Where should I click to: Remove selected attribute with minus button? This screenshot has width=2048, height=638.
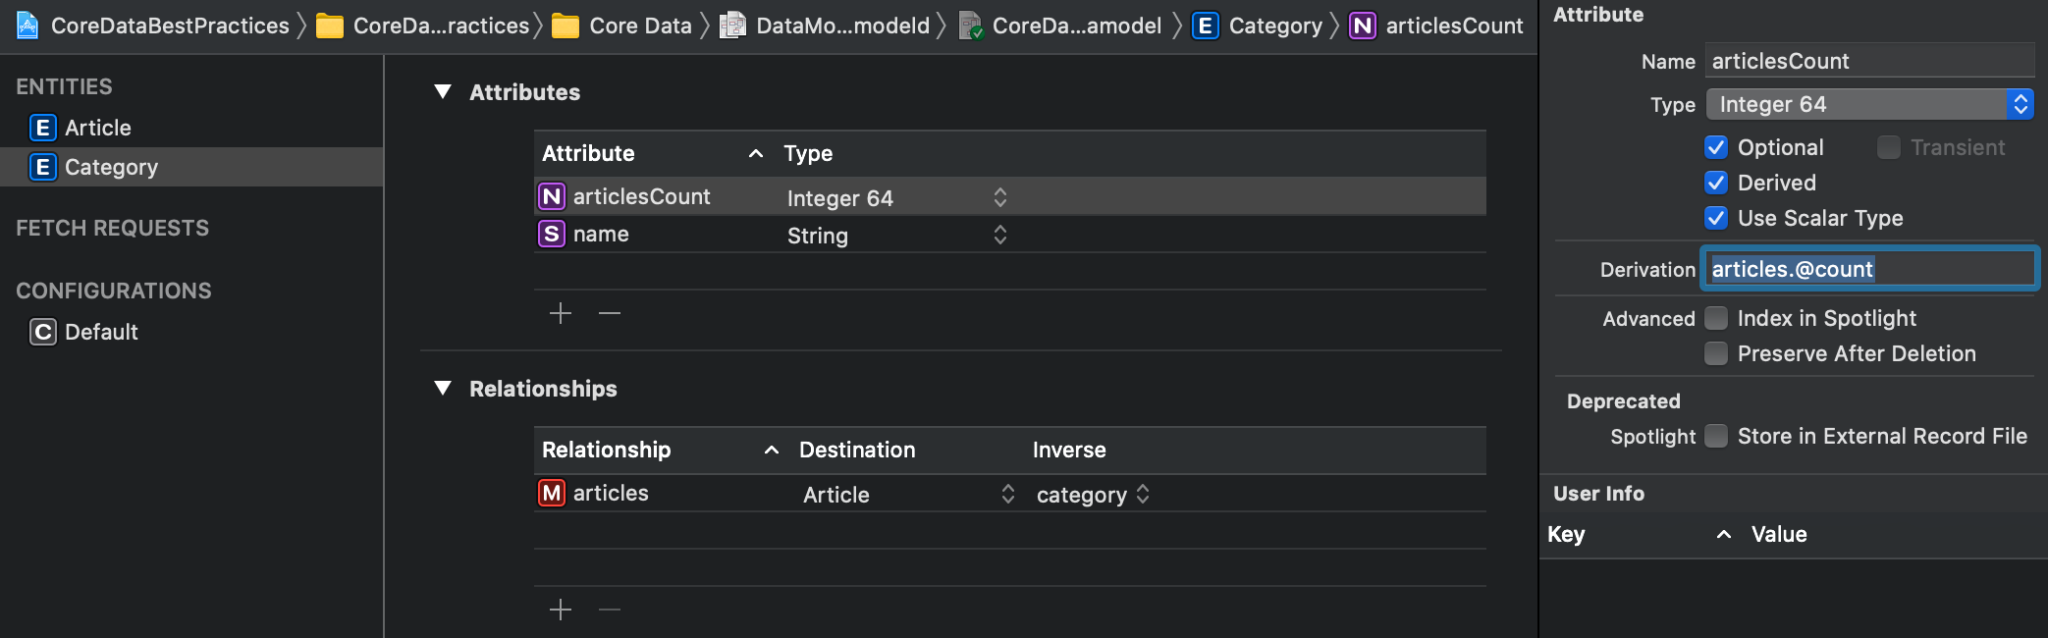pyautogui.click(x=609, y=313)
